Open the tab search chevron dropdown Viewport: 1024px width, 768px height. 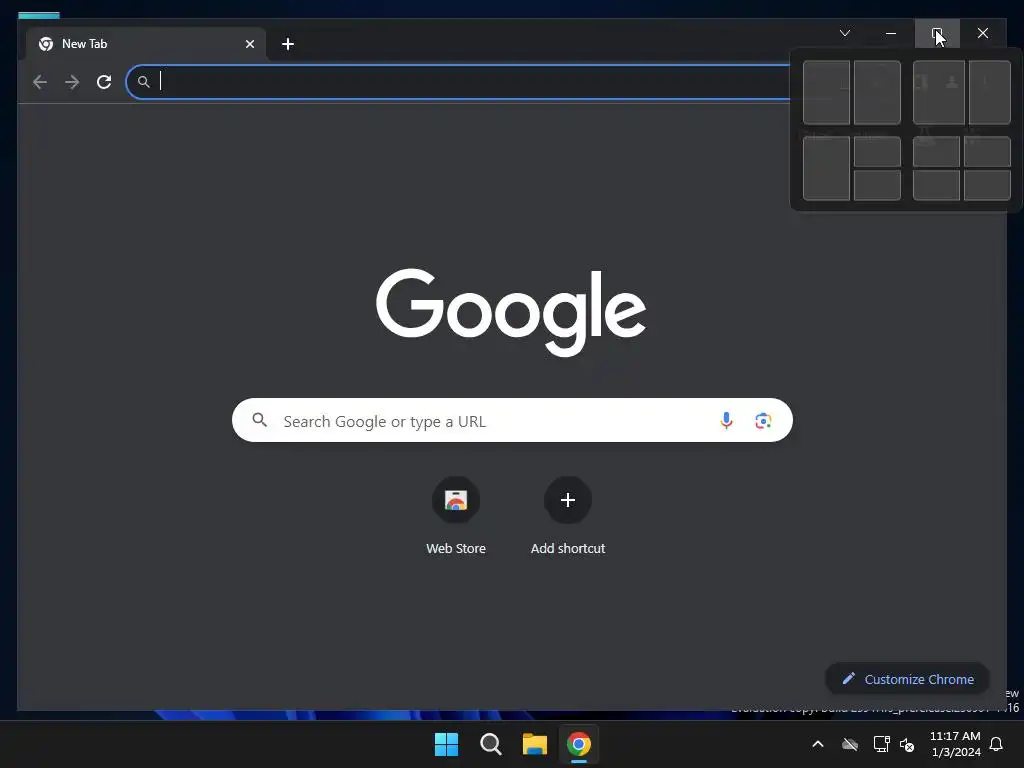[845, 33]
